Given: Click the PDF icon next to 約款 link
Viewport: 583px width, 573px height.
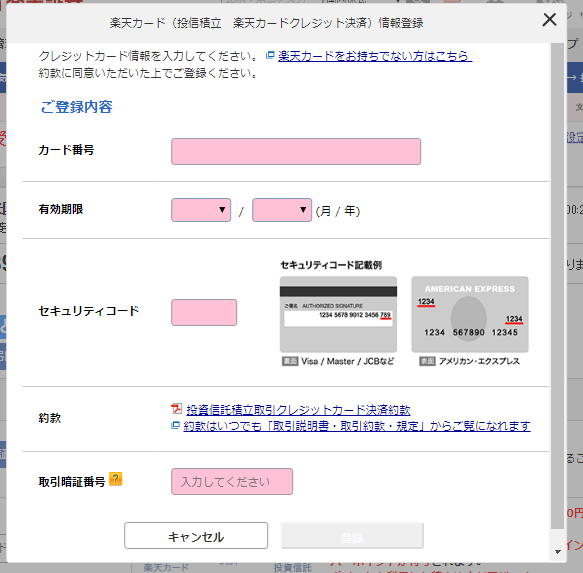Looking at the screenshot, I should tap(177, 409).
